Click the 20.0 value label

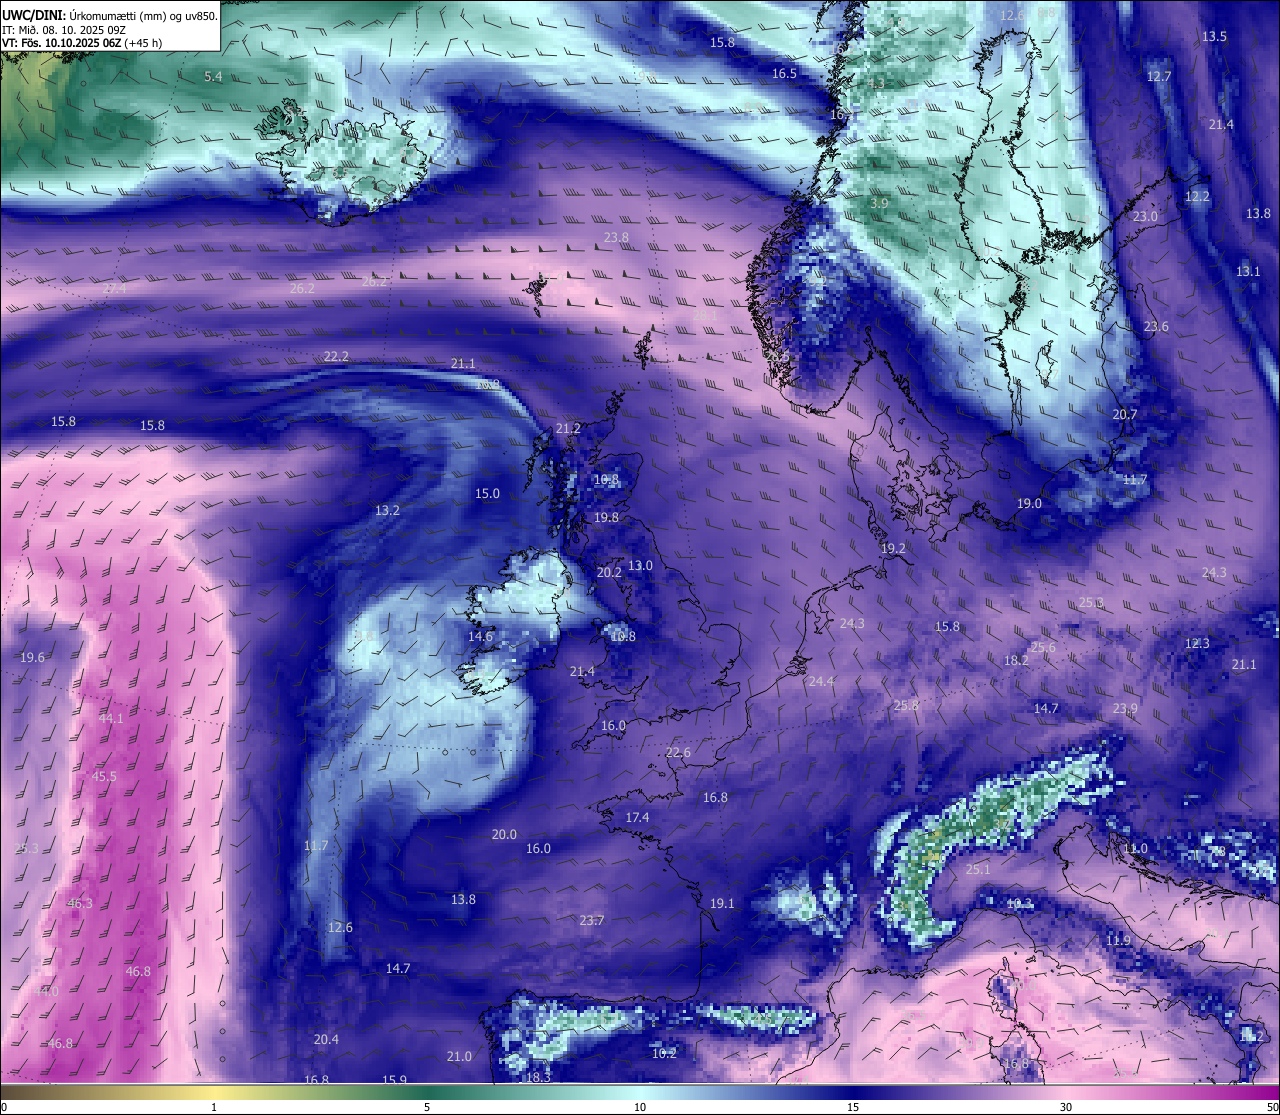click(x=504, y=834)
